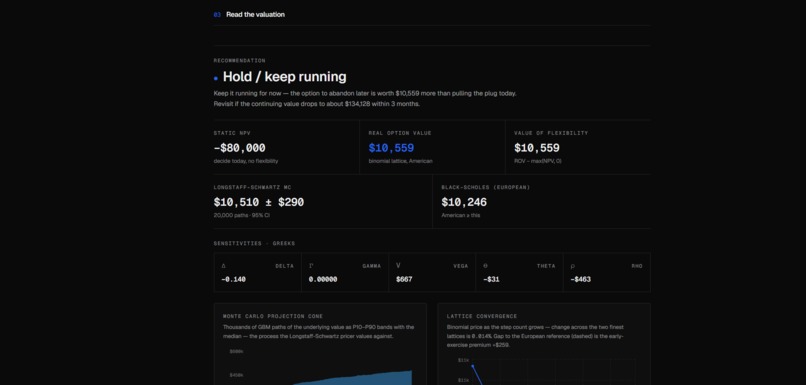Click the caption "decide today, no flexibility"
Viewport: 806px width, 385px height.
coord(246,161)
